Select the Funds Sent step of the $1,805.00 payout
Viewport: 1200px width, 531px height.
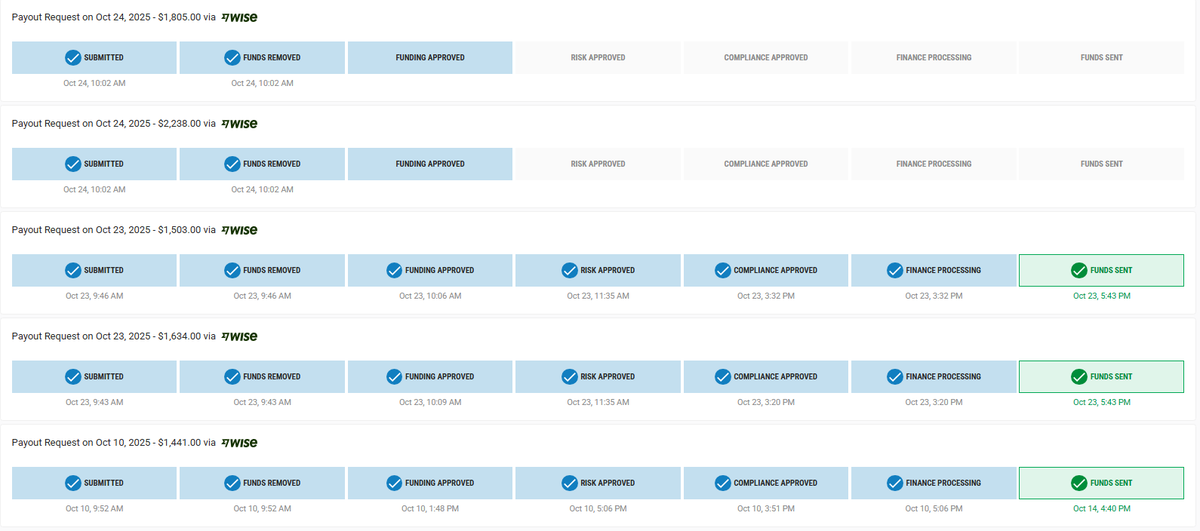point(1102,58)
